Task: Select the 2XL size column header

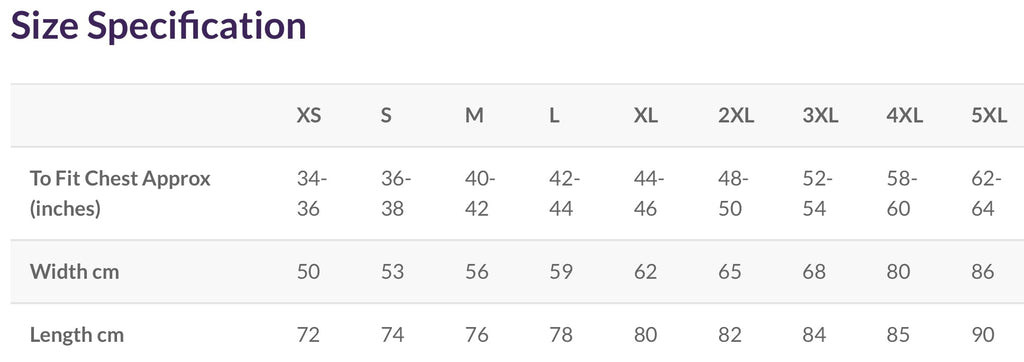Action: coord(736,116)
